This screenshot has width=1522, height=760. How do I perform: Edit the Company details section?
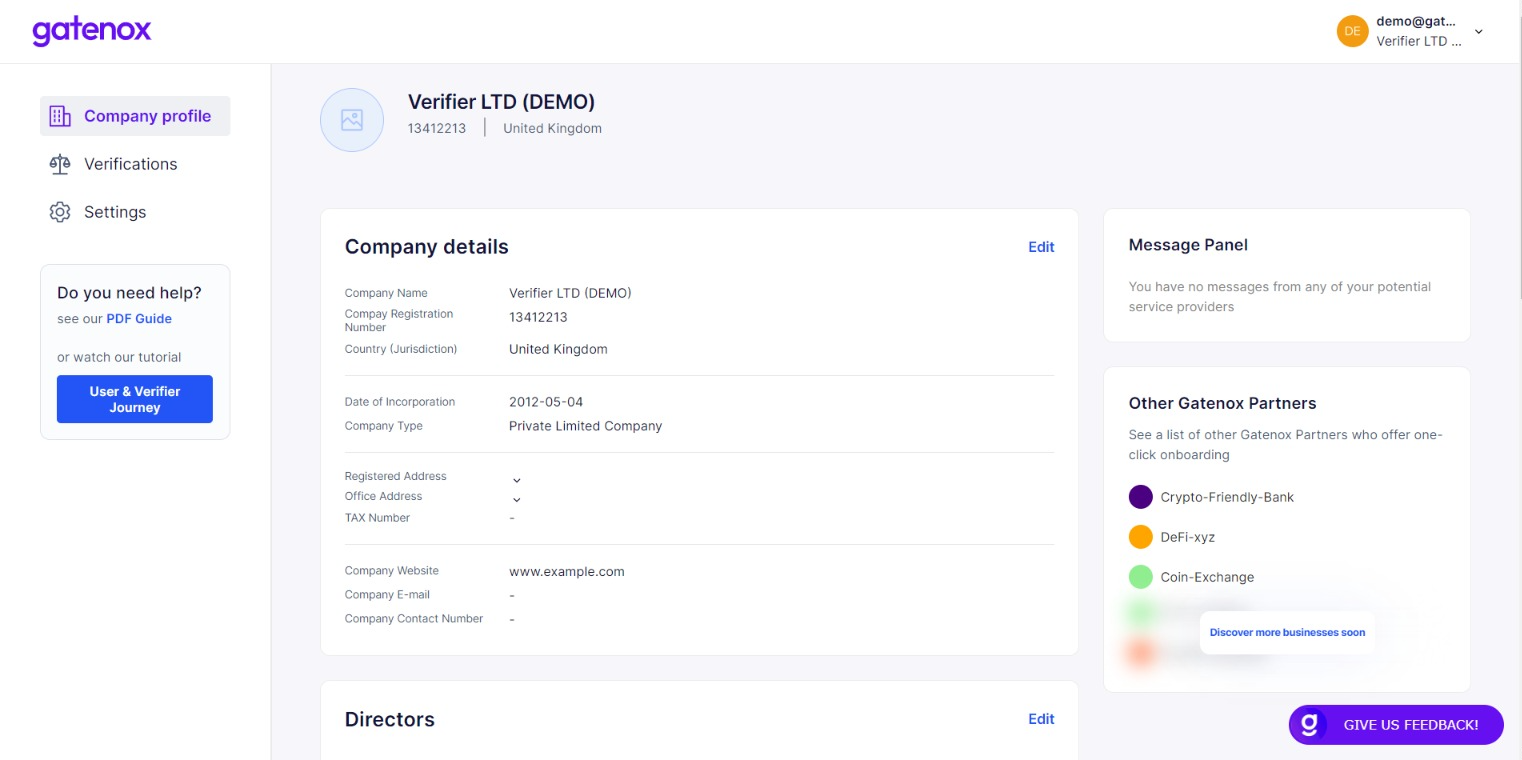(x=1041, y=247)
